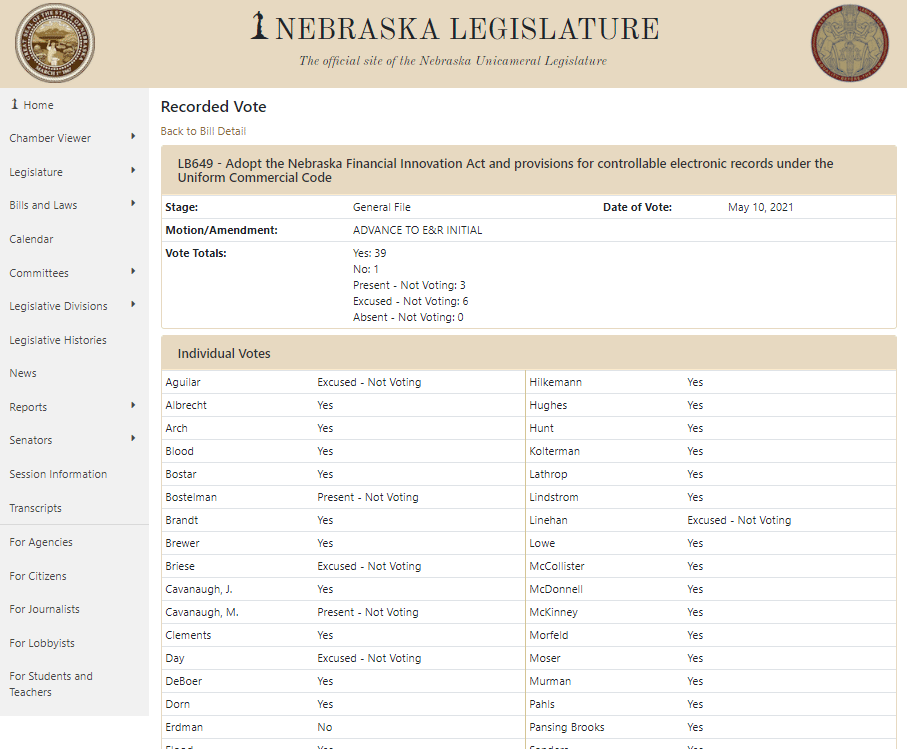Visit For Students and Teachers page
907x749 pixels.
click(51, 684)
